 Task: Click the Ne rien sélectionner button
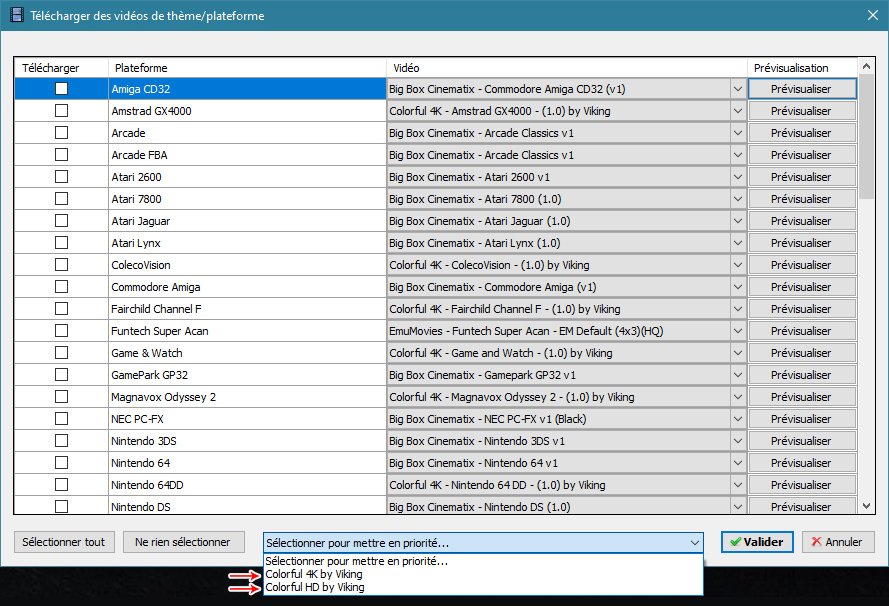[x=183, y=542]
